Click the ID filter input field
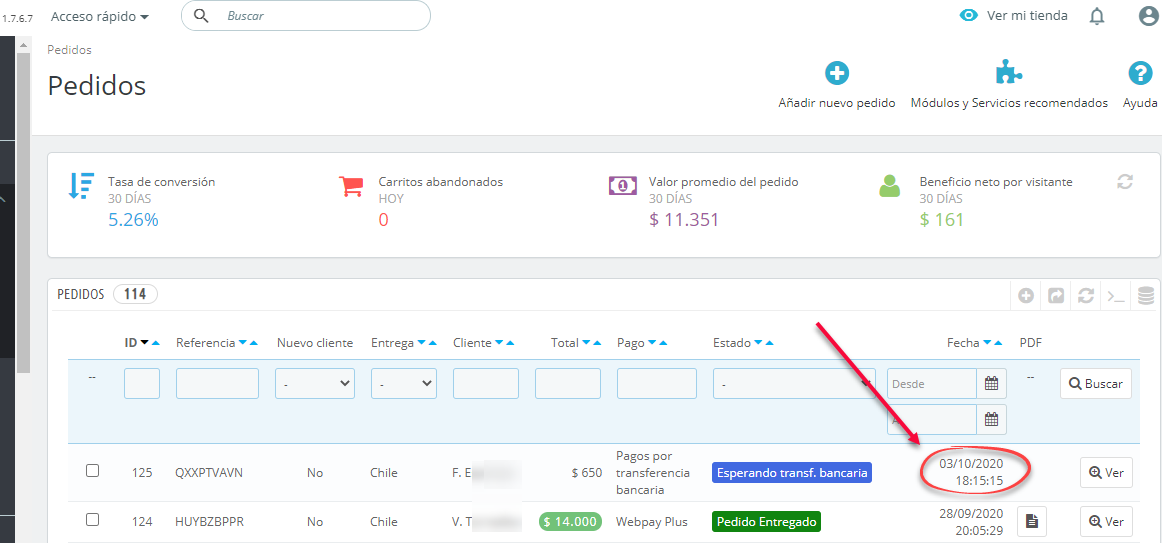 pyautogui.click(x=142, y=384)
